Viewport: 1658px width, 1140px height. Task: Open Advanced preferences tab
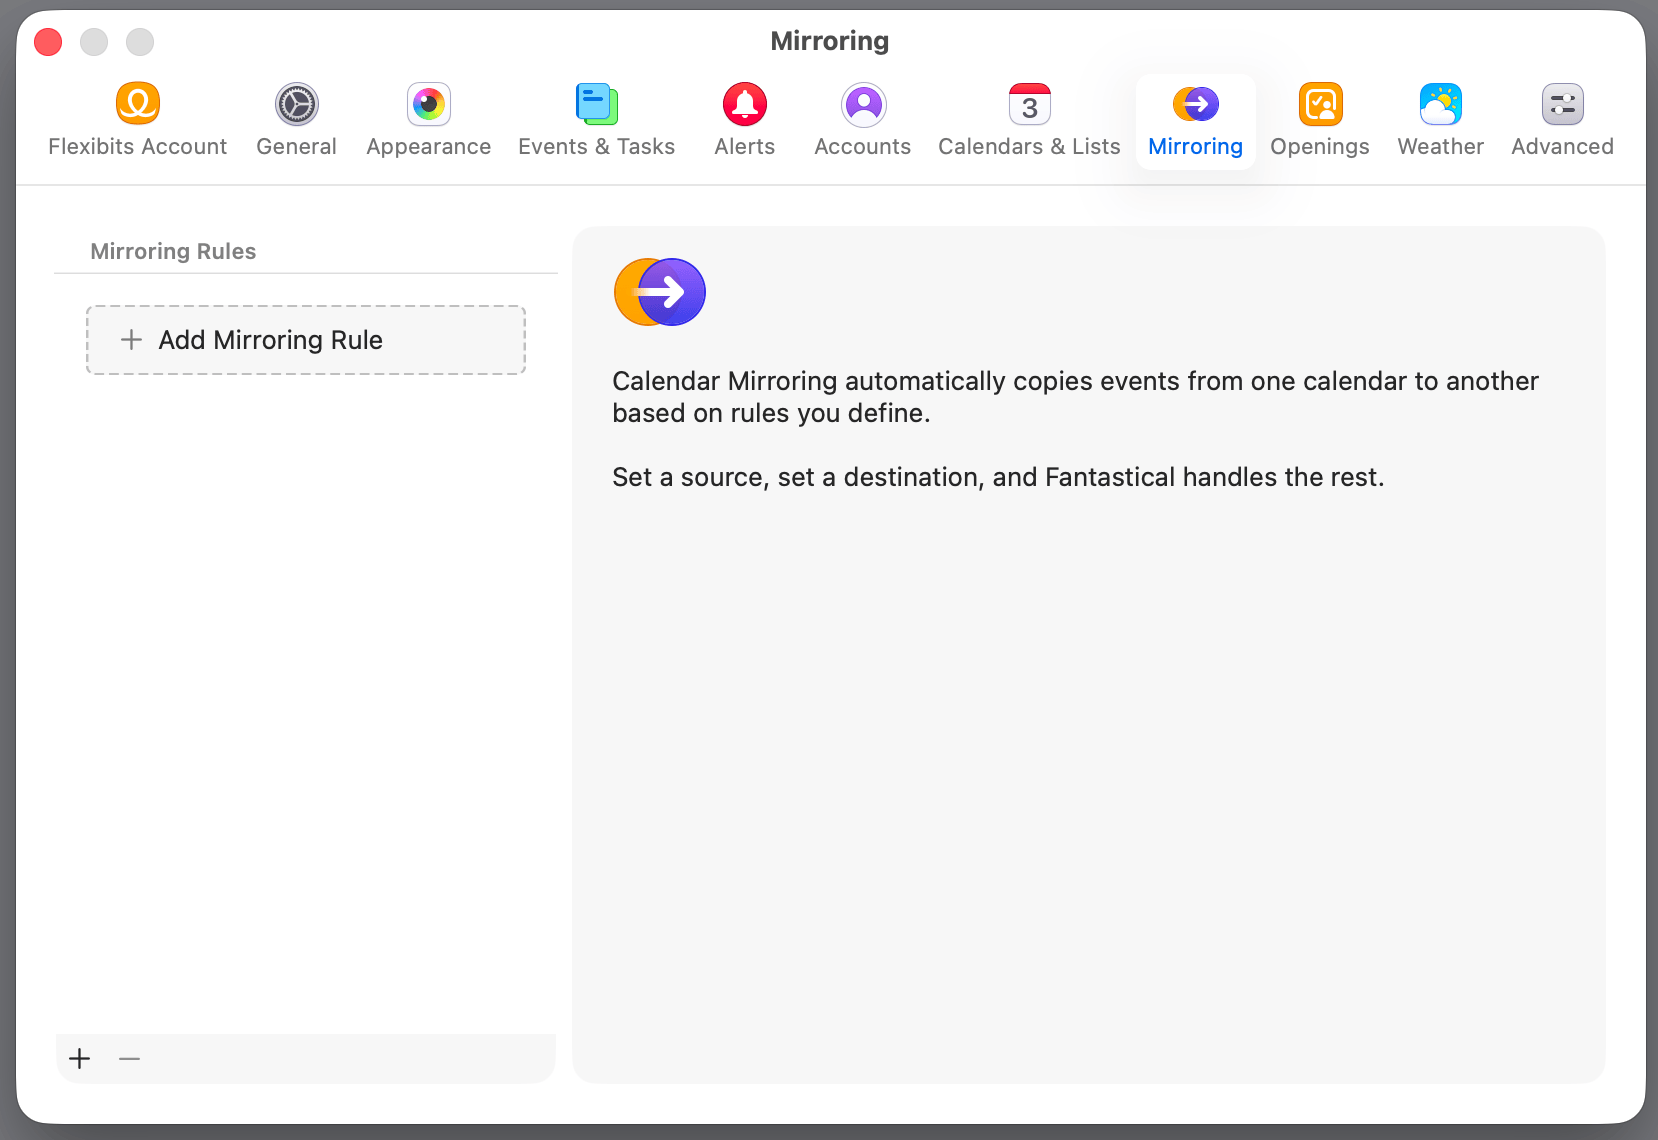(x=1562, y=121)
